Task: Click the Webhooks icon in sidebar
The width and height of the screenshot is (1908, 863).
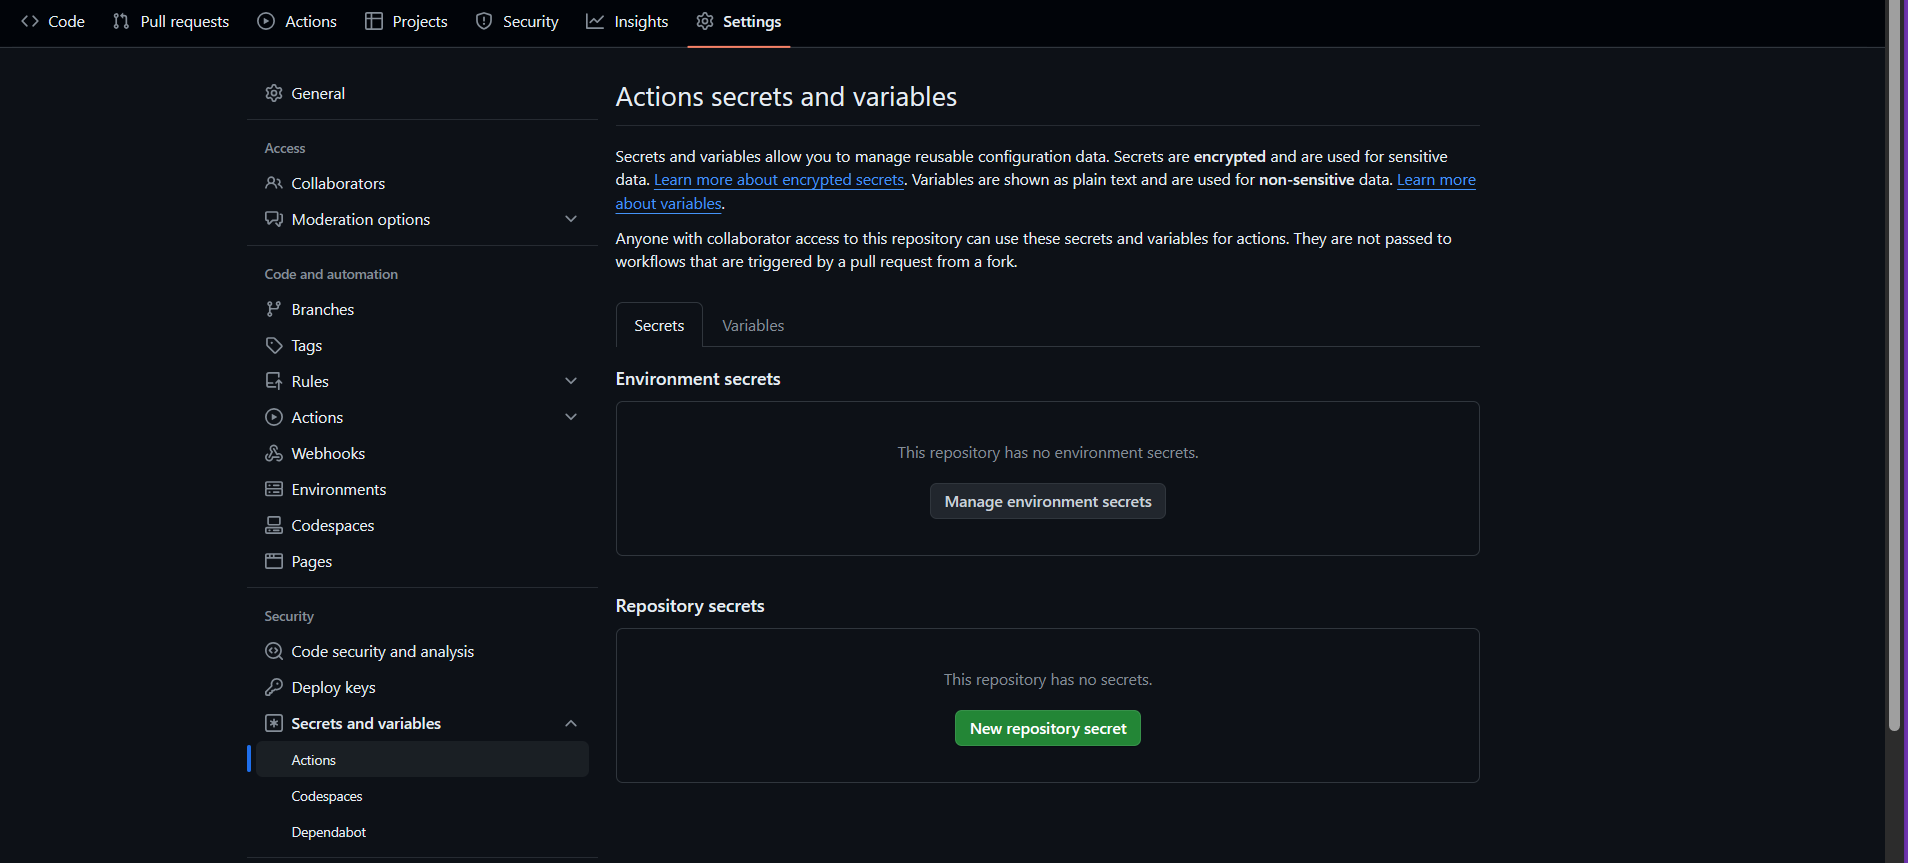Action: tap(274, 453)
